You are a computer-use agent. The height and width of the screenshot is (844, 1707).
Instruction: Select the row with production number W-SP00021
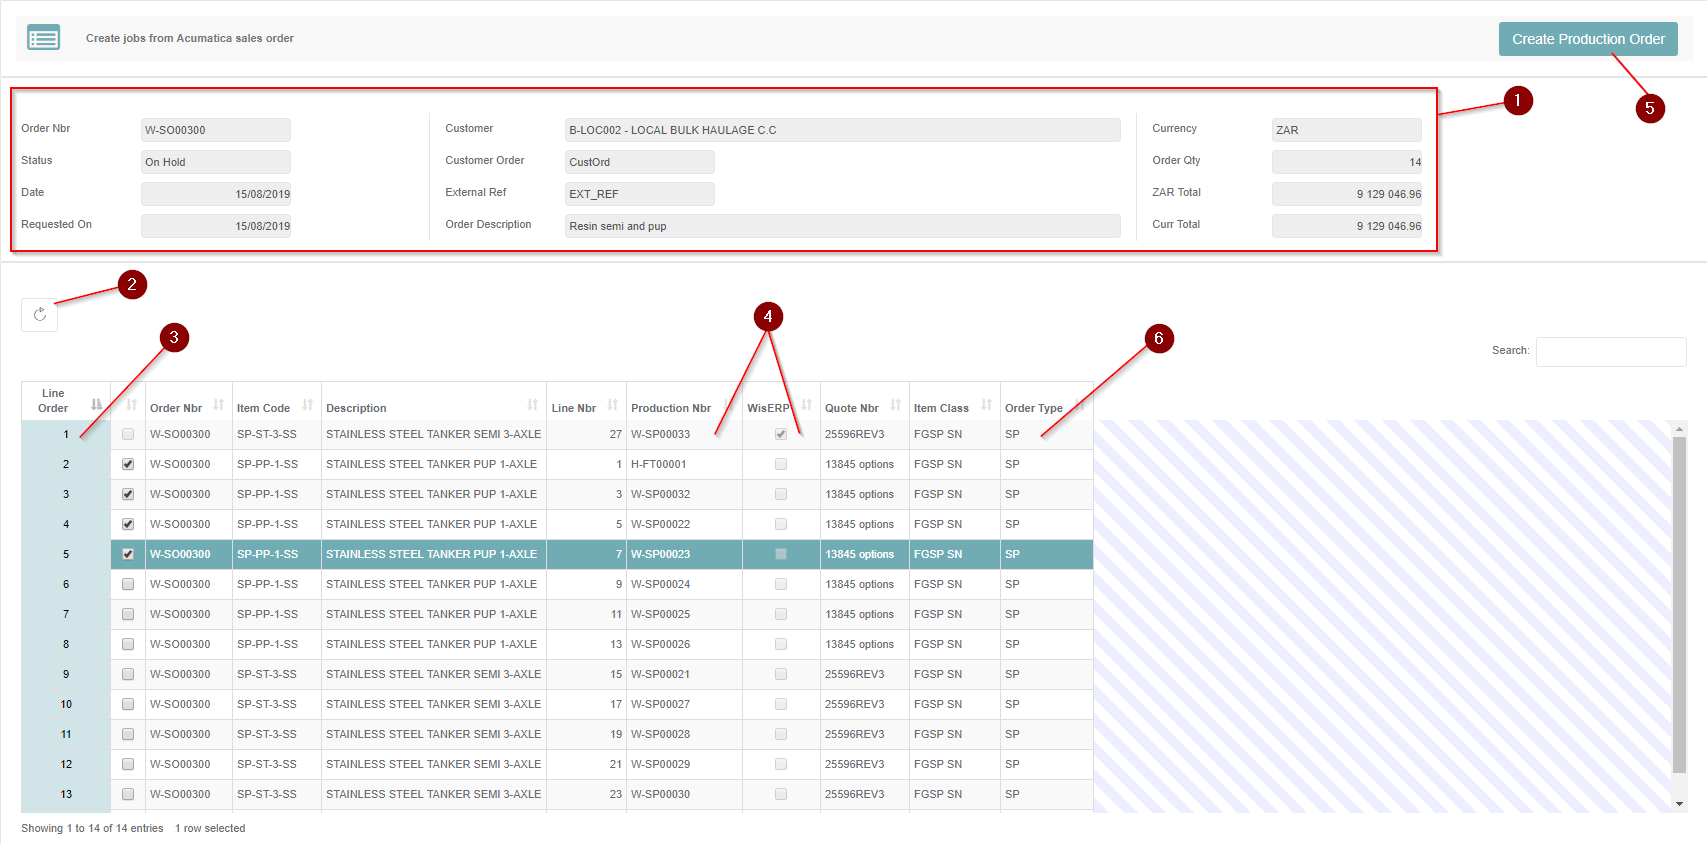coord(660,674)
